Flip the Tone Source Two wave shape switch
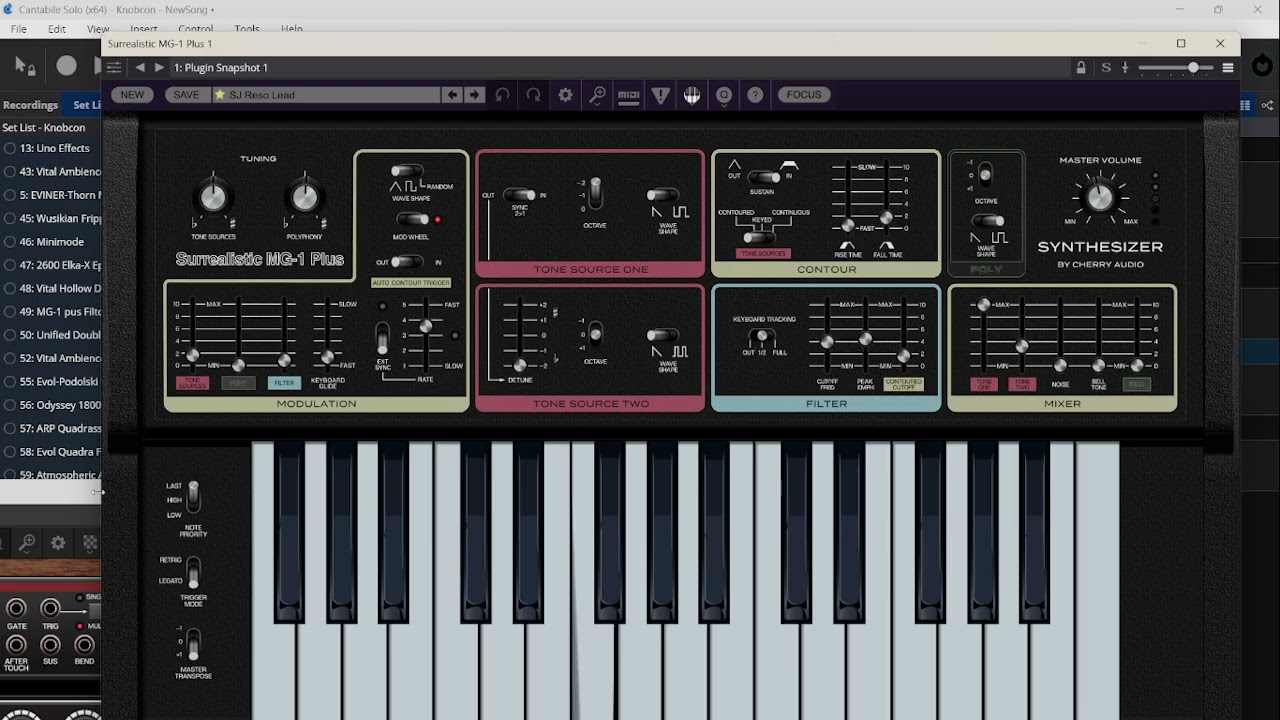The width and height of the screenshot is (1280, 720). click(x=663, y=337)
